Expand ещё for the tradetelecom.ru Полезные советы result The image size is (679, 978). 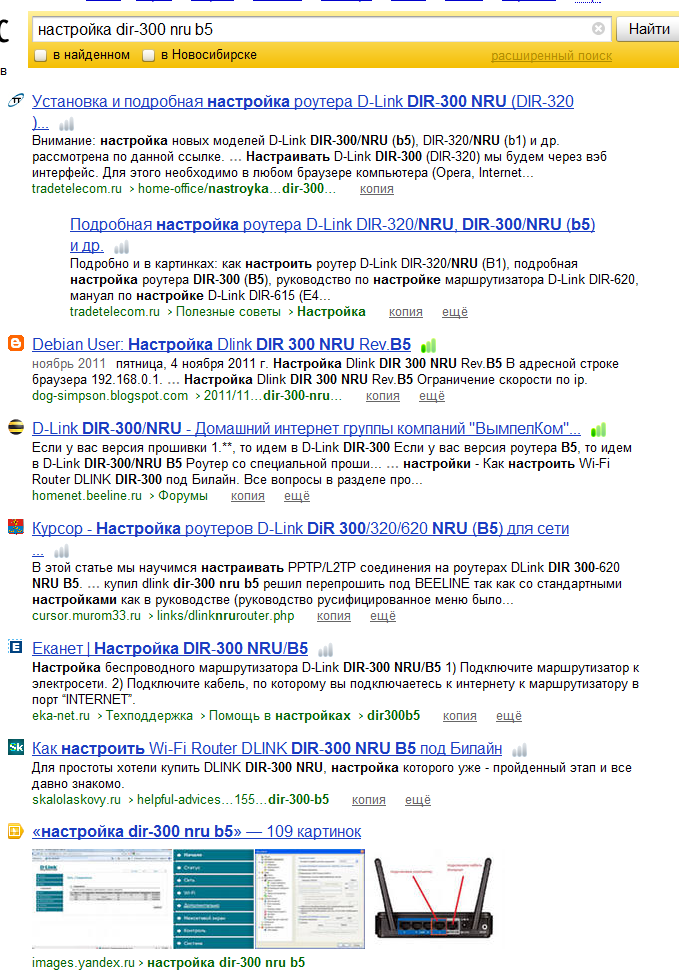point(455,312)
